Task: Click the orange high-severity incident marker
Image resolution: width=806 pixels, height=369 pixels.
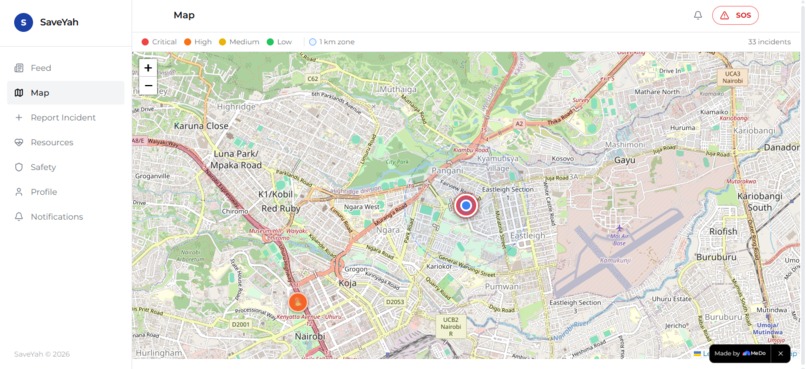Action: [298, 302]
